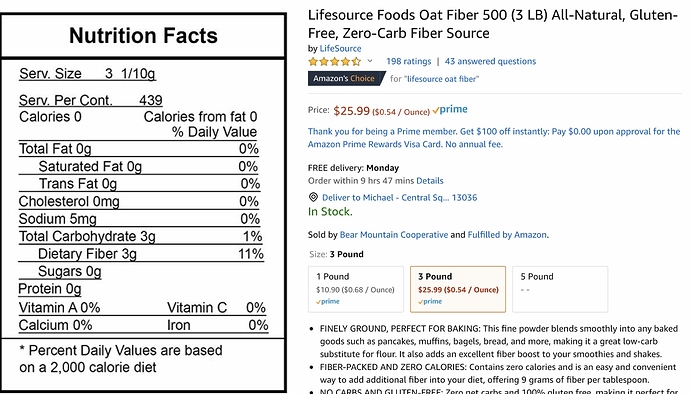This screenshot has width=690, height=394.
Task: Click the prime icon in 1 Pound option
Action: coord(328,302)
